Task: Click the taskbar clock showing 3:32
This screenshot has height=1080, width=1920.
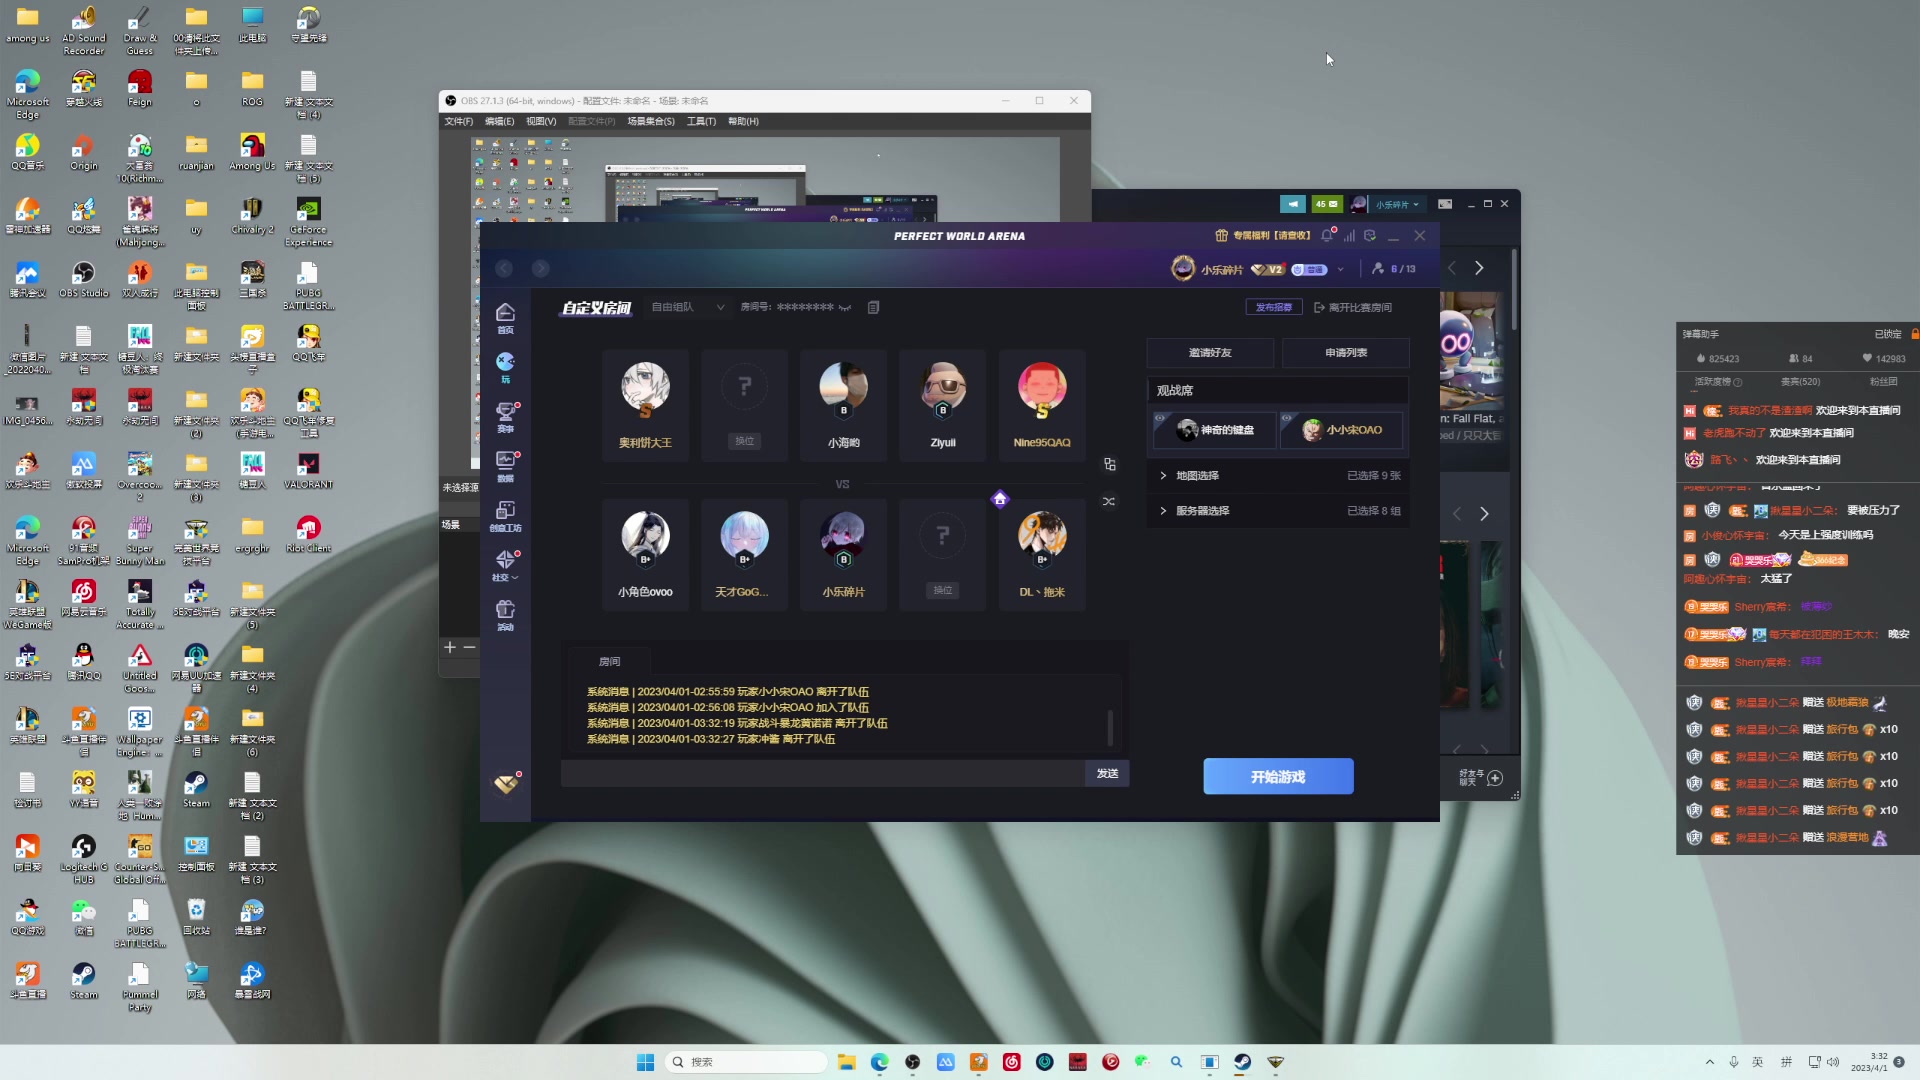Action: tap(1869, 1062)
